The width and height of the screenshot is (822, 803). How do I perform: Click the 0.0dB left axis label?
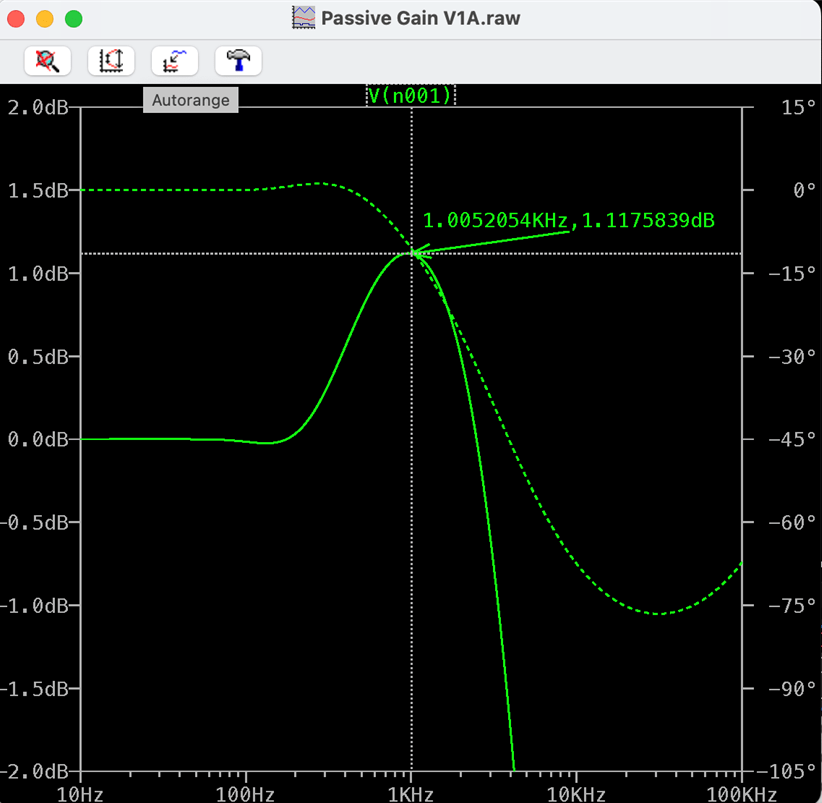(x=38, y=439)
